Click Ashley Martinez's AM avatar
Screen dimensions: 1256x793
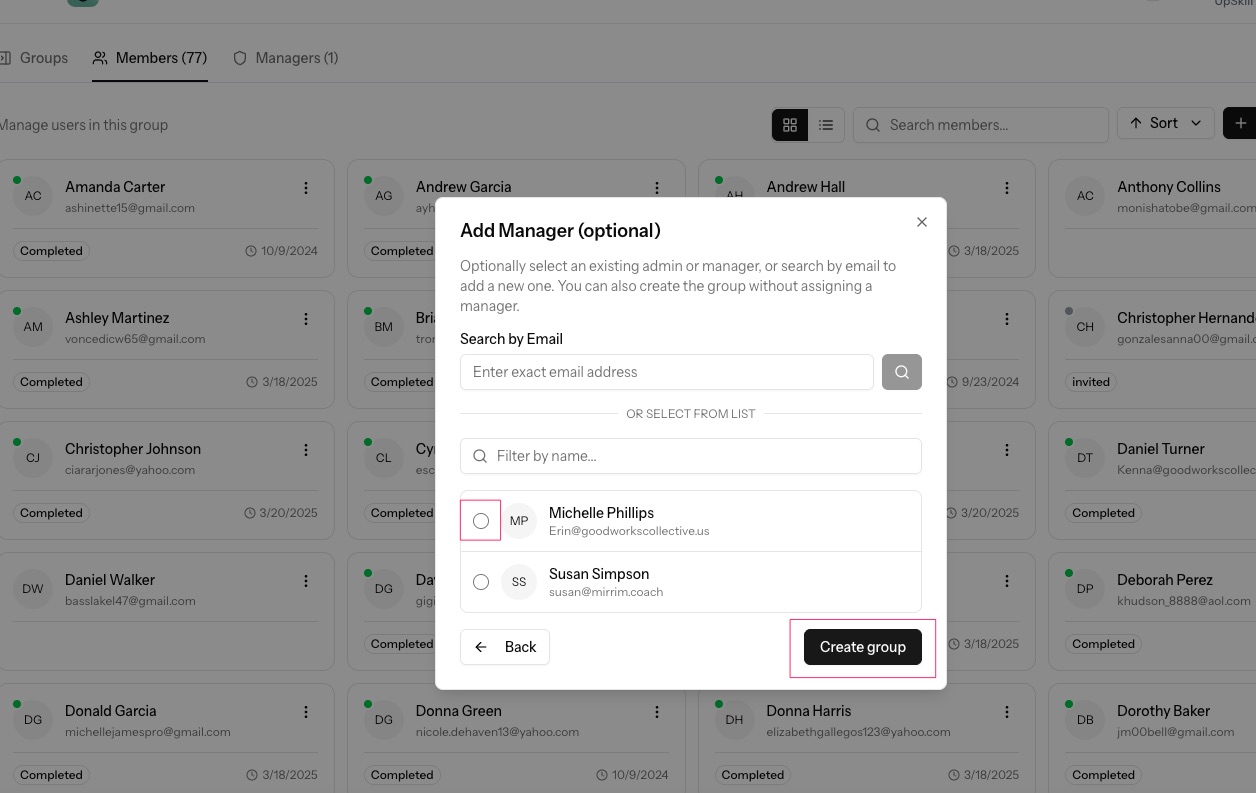33,327
